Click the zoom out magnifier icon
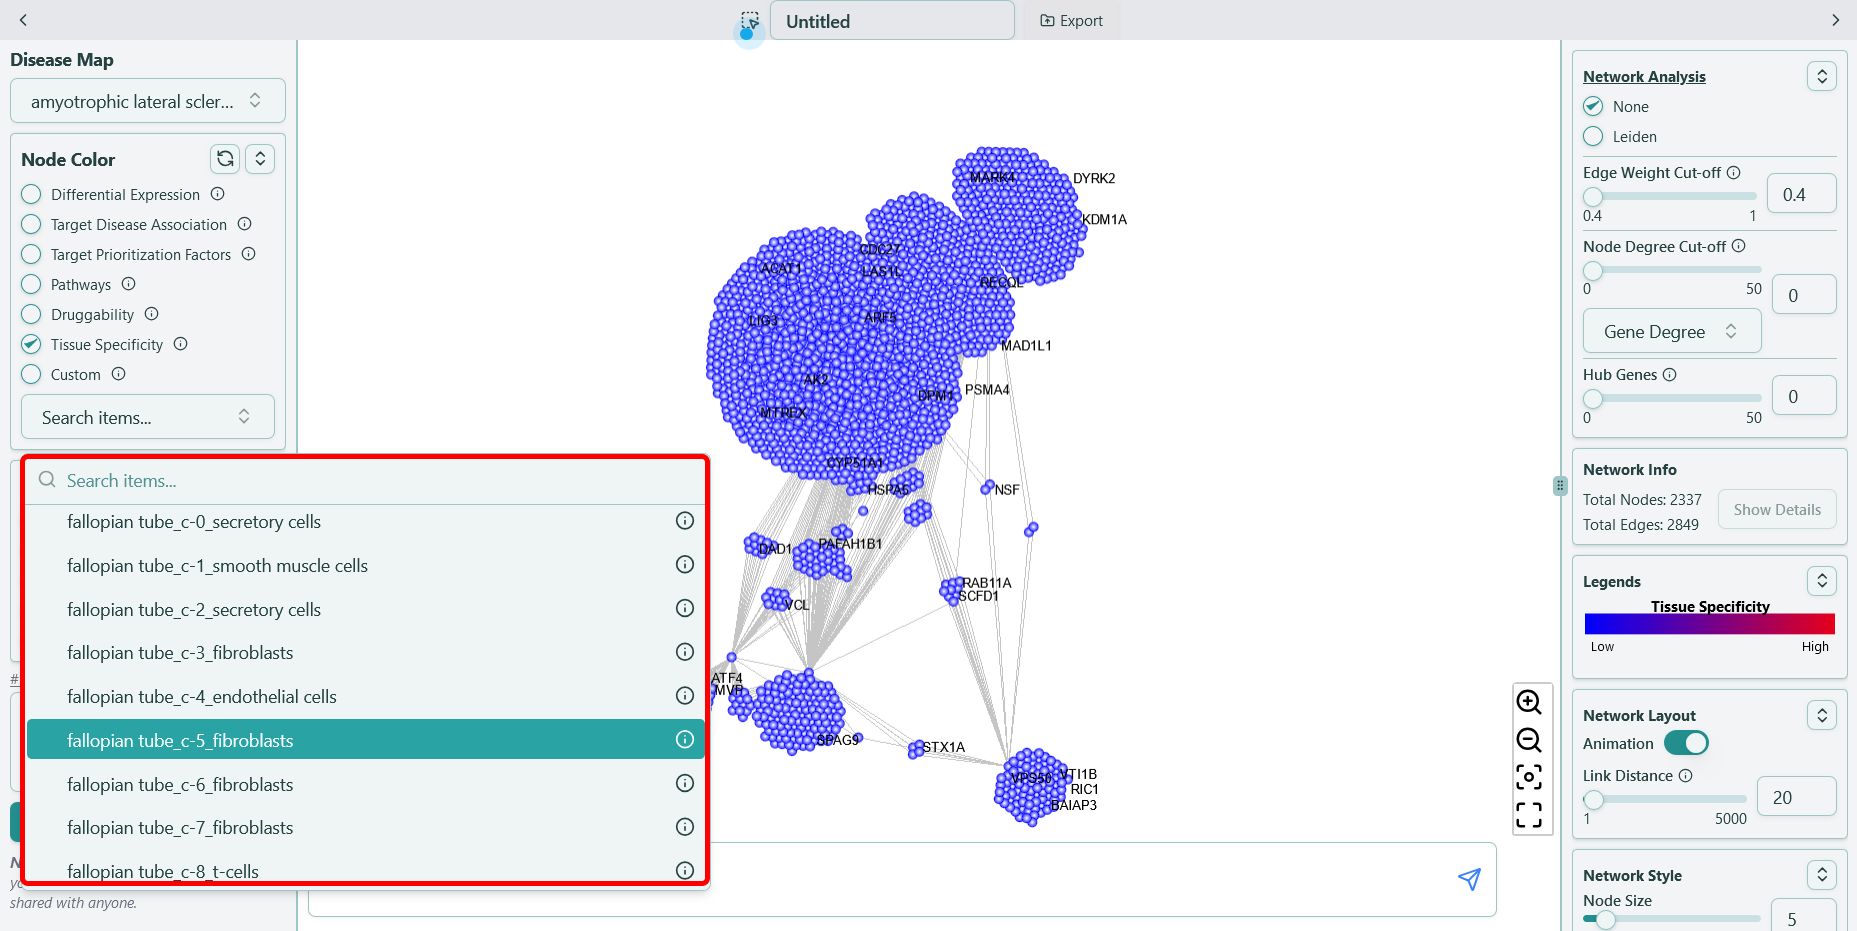The height and width of the screenshot is (931, 1857). point(1529,740)
